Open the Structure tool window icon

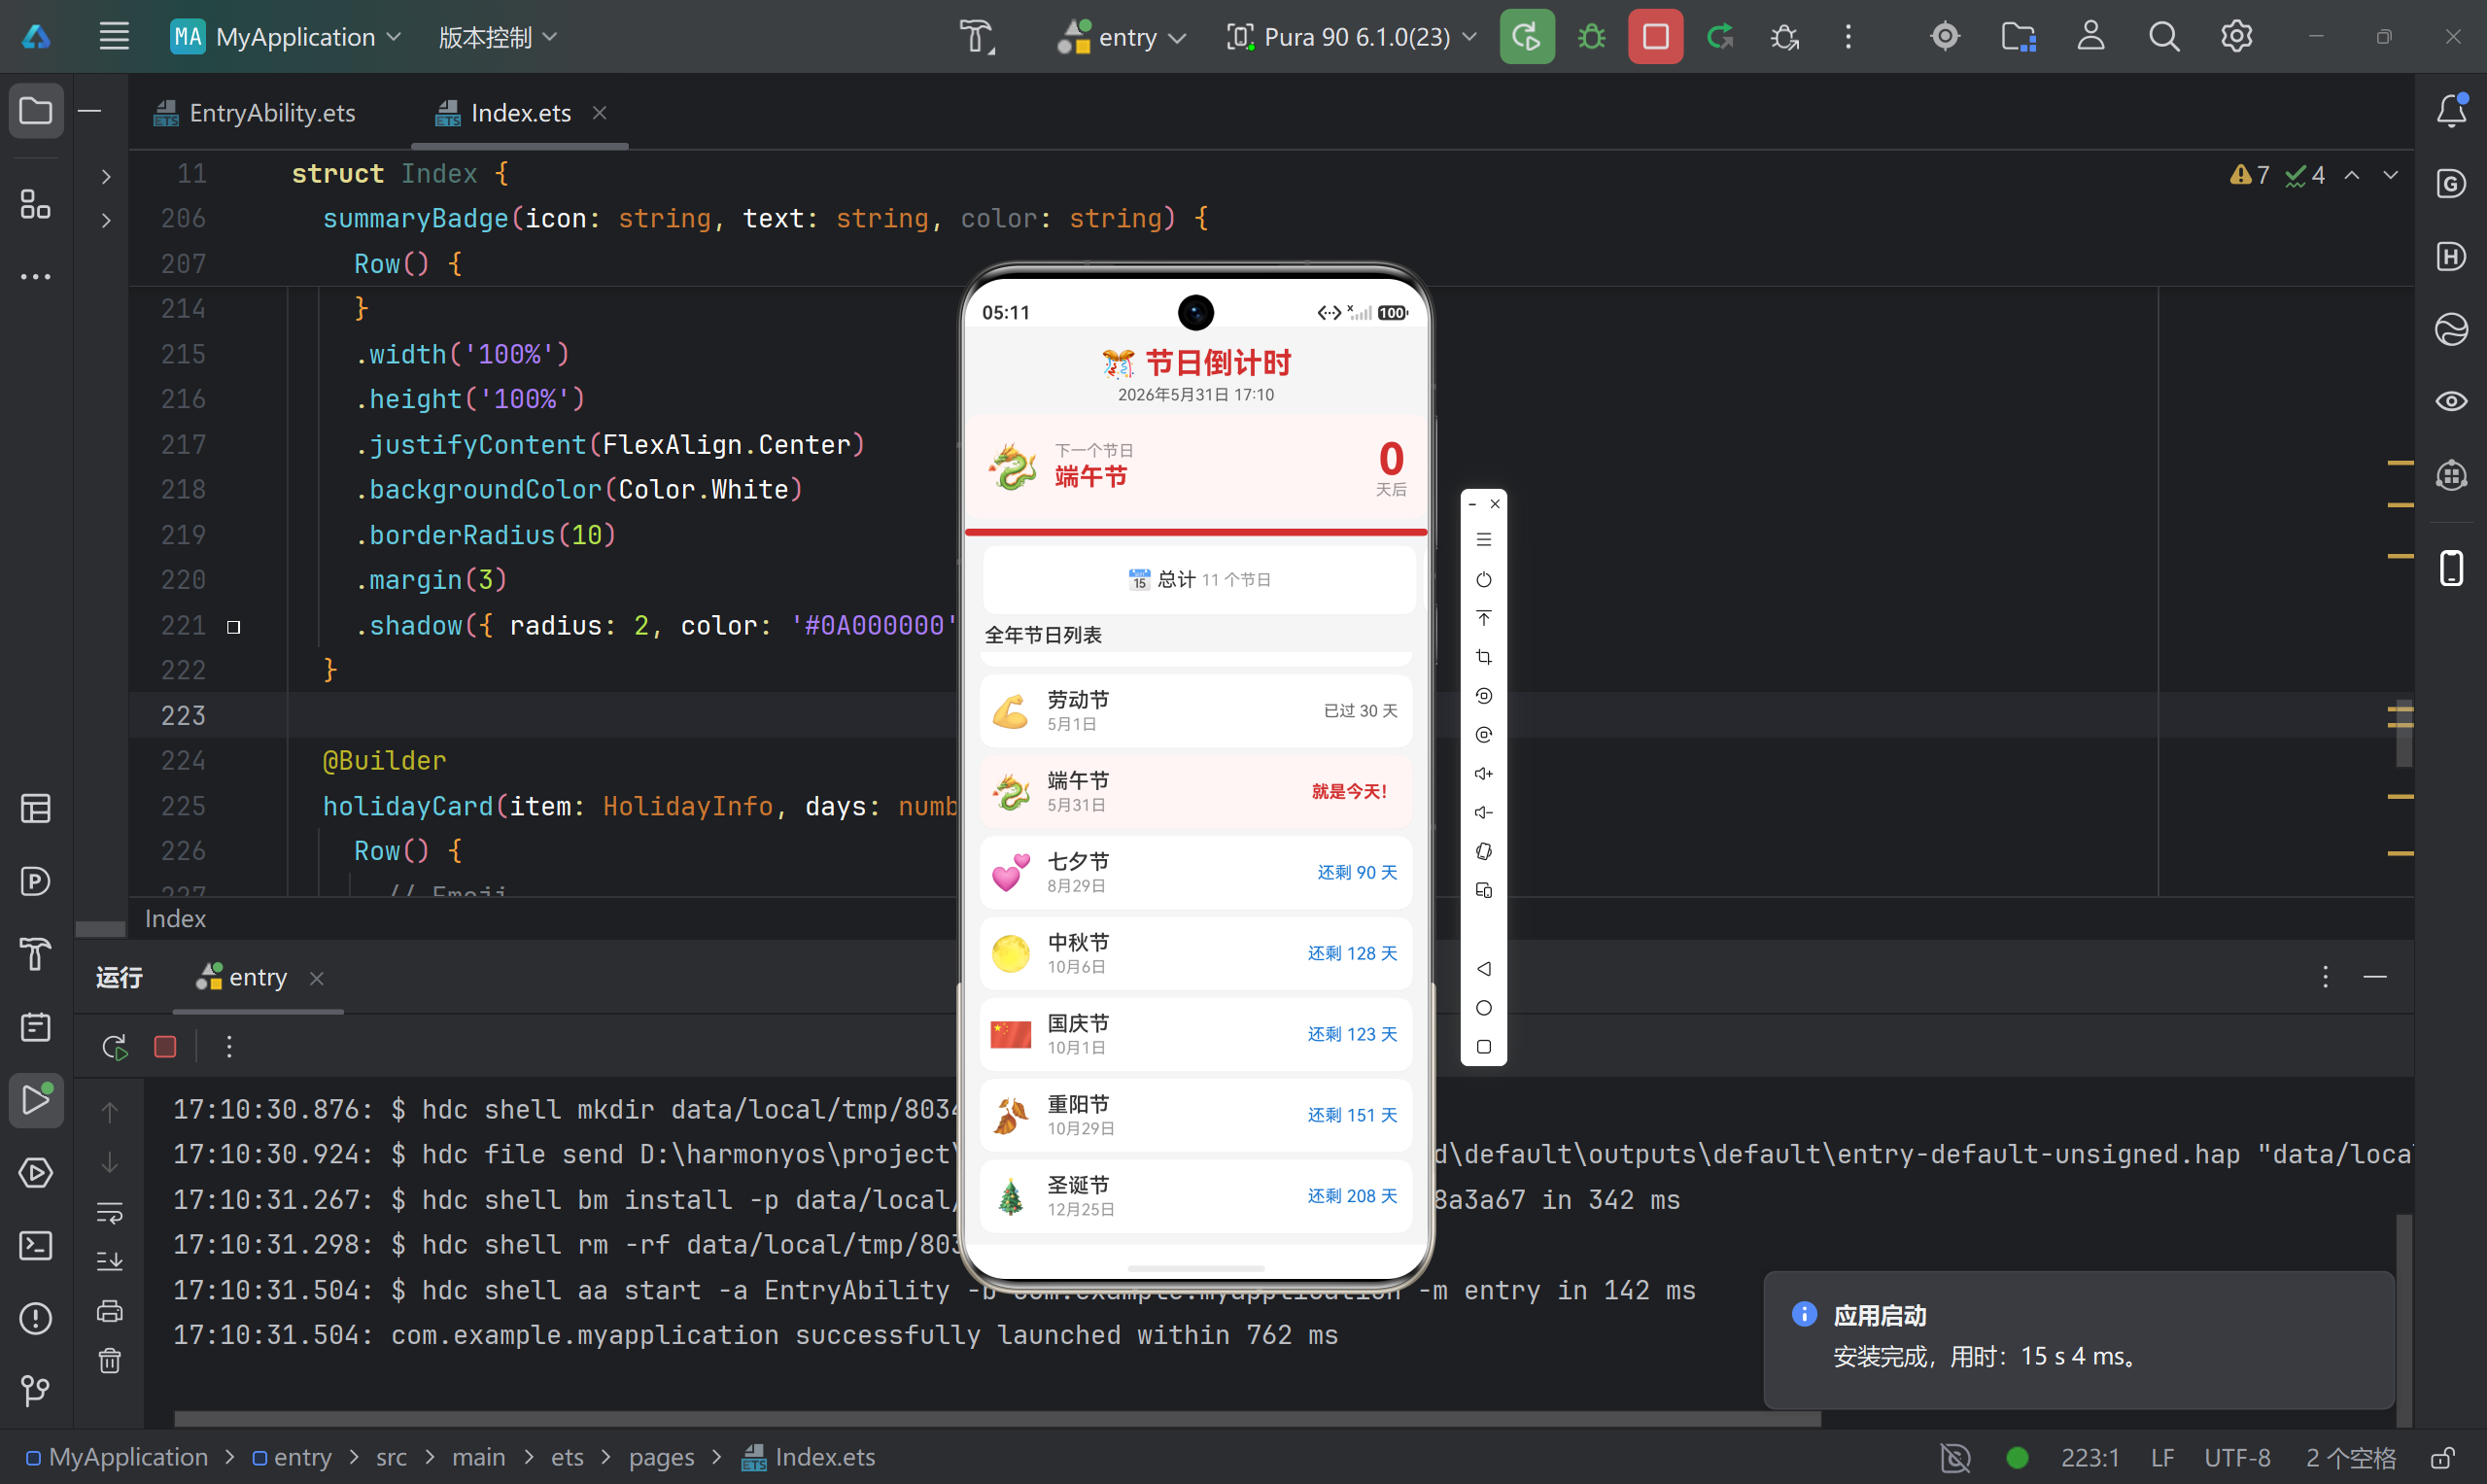(36, 204)
